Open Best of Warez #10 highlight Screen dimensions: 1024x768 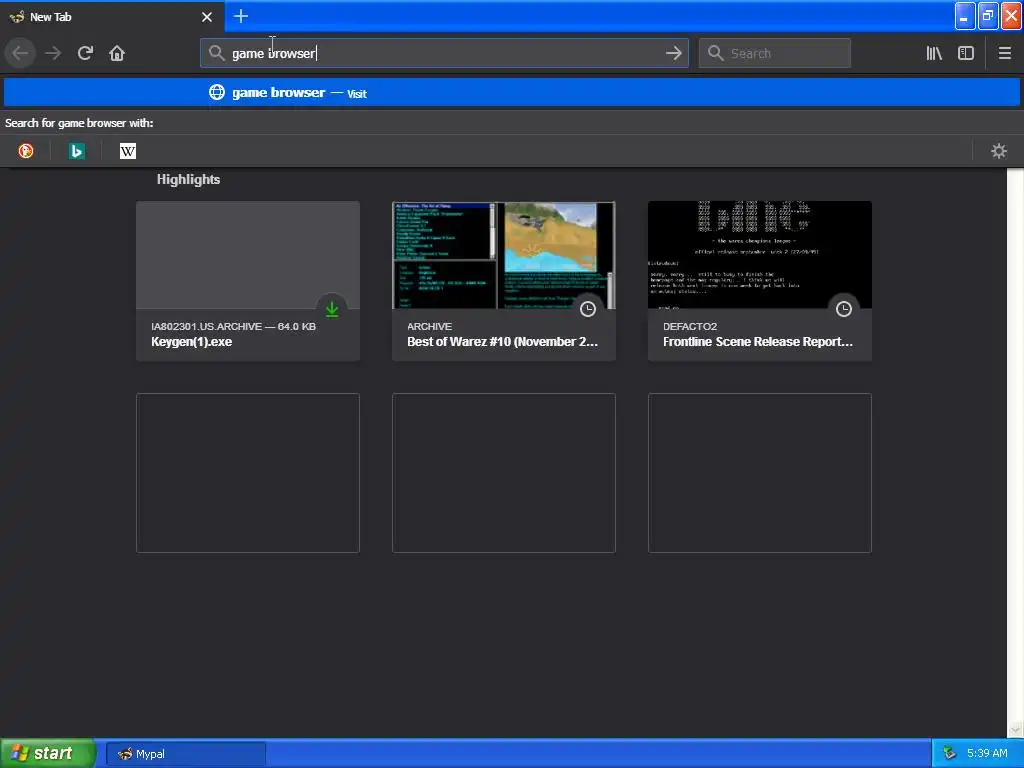504,281
